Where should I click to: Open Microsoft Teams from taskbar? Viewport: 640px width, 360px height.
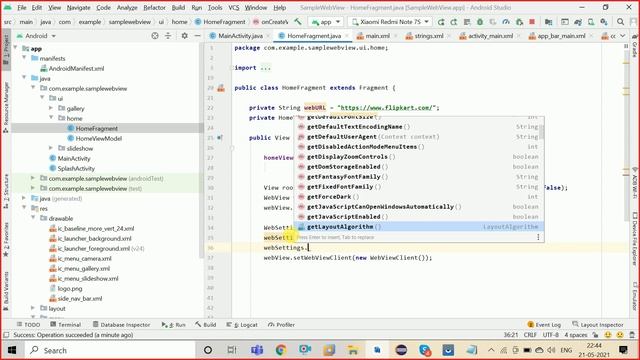tap(257, 350)
